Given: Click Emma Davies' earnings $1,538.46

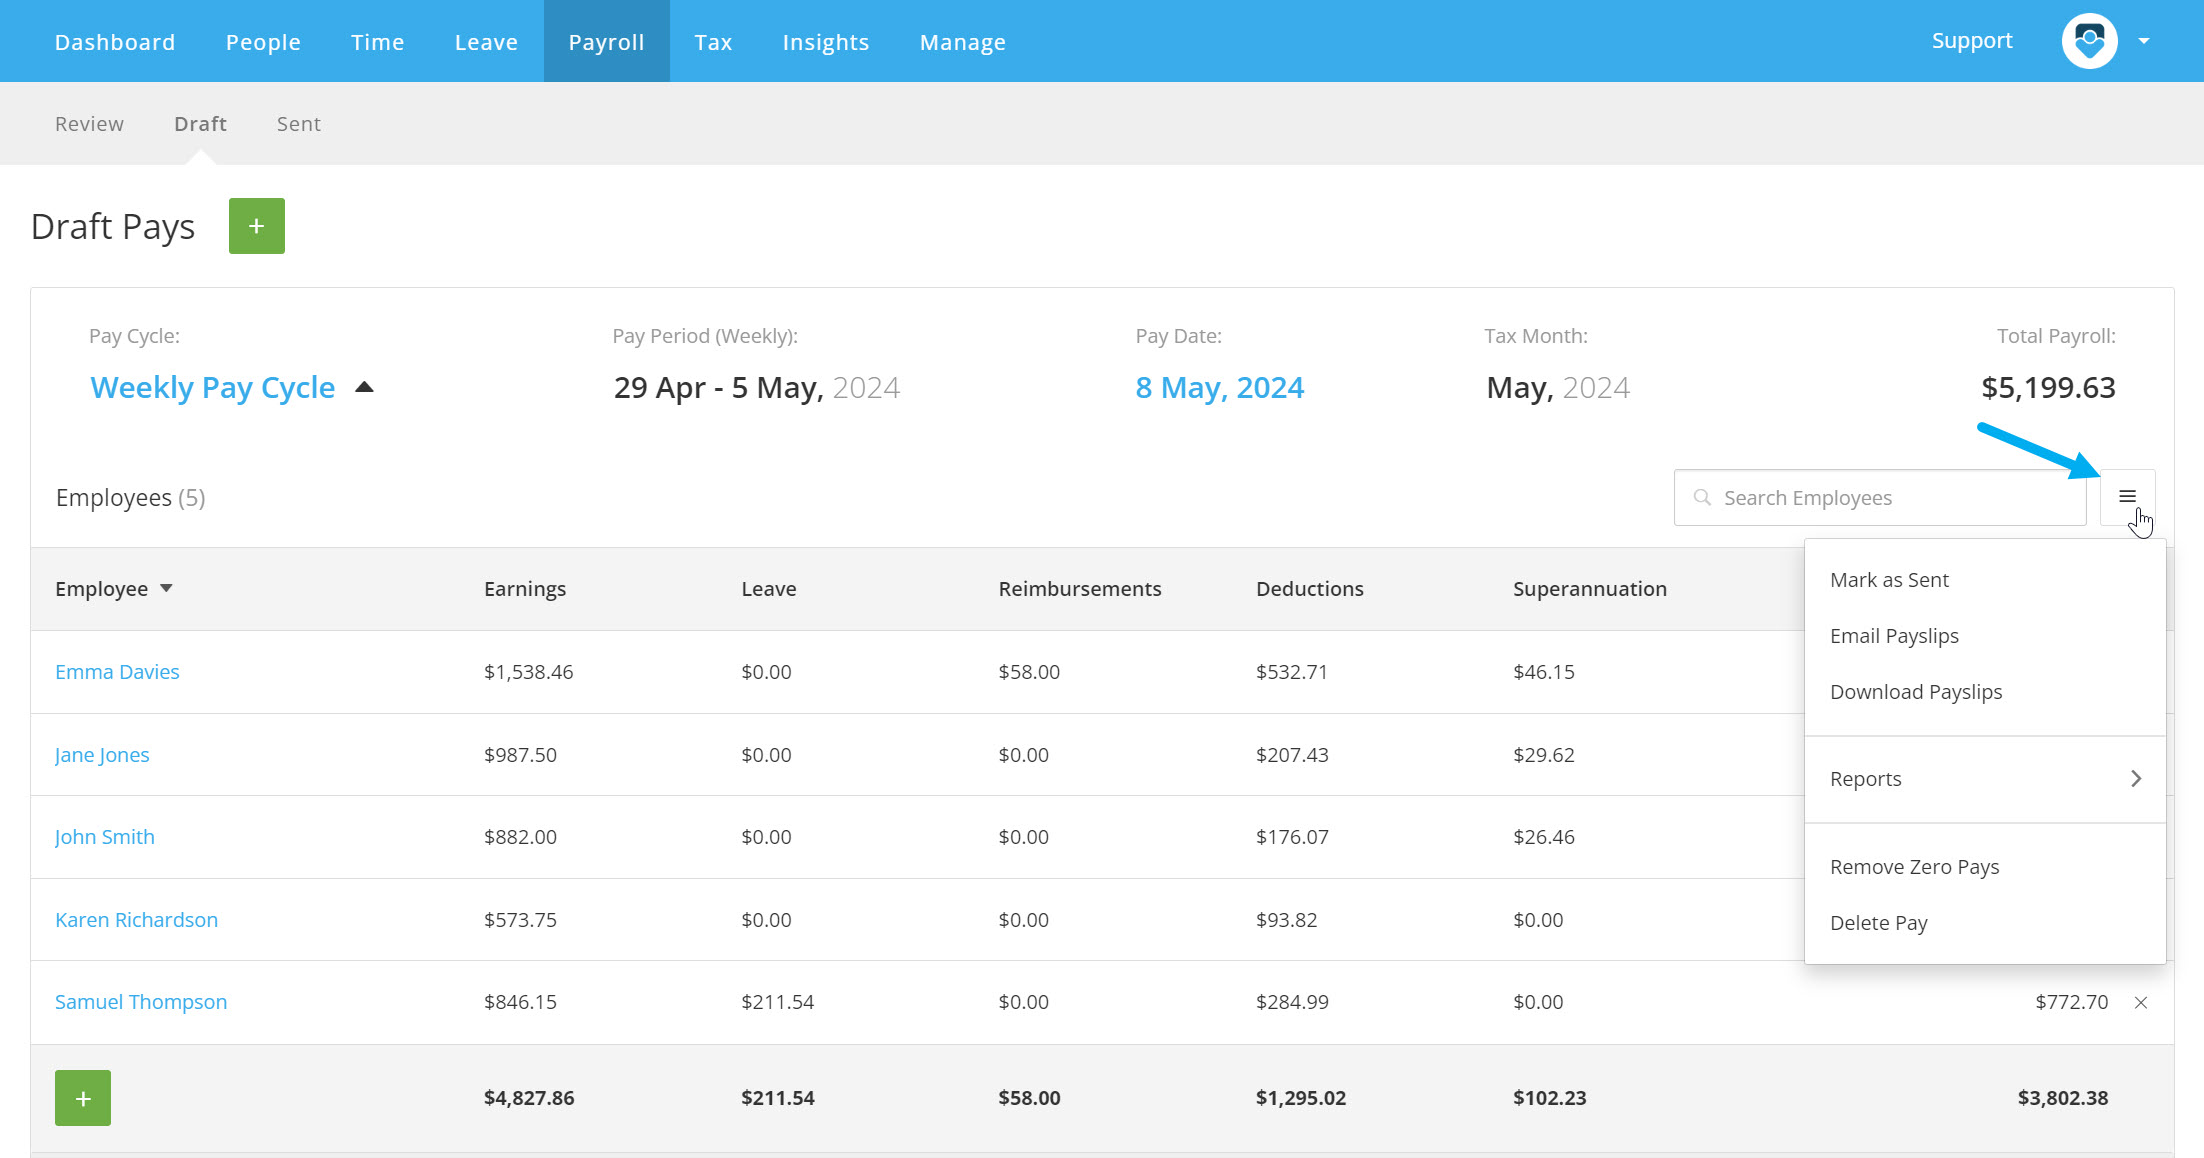Looking at the screenshot, I should 529,672.
